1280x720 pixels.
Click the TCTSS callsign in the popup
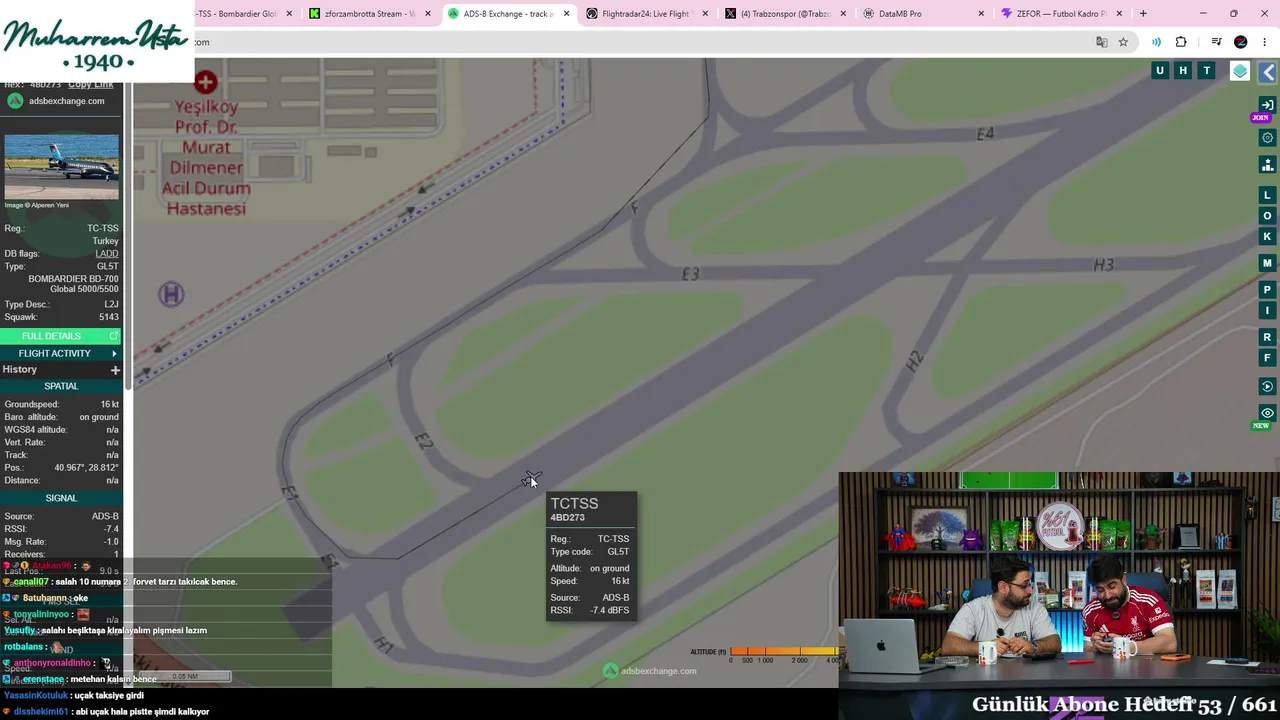click(x=574, y=504)
